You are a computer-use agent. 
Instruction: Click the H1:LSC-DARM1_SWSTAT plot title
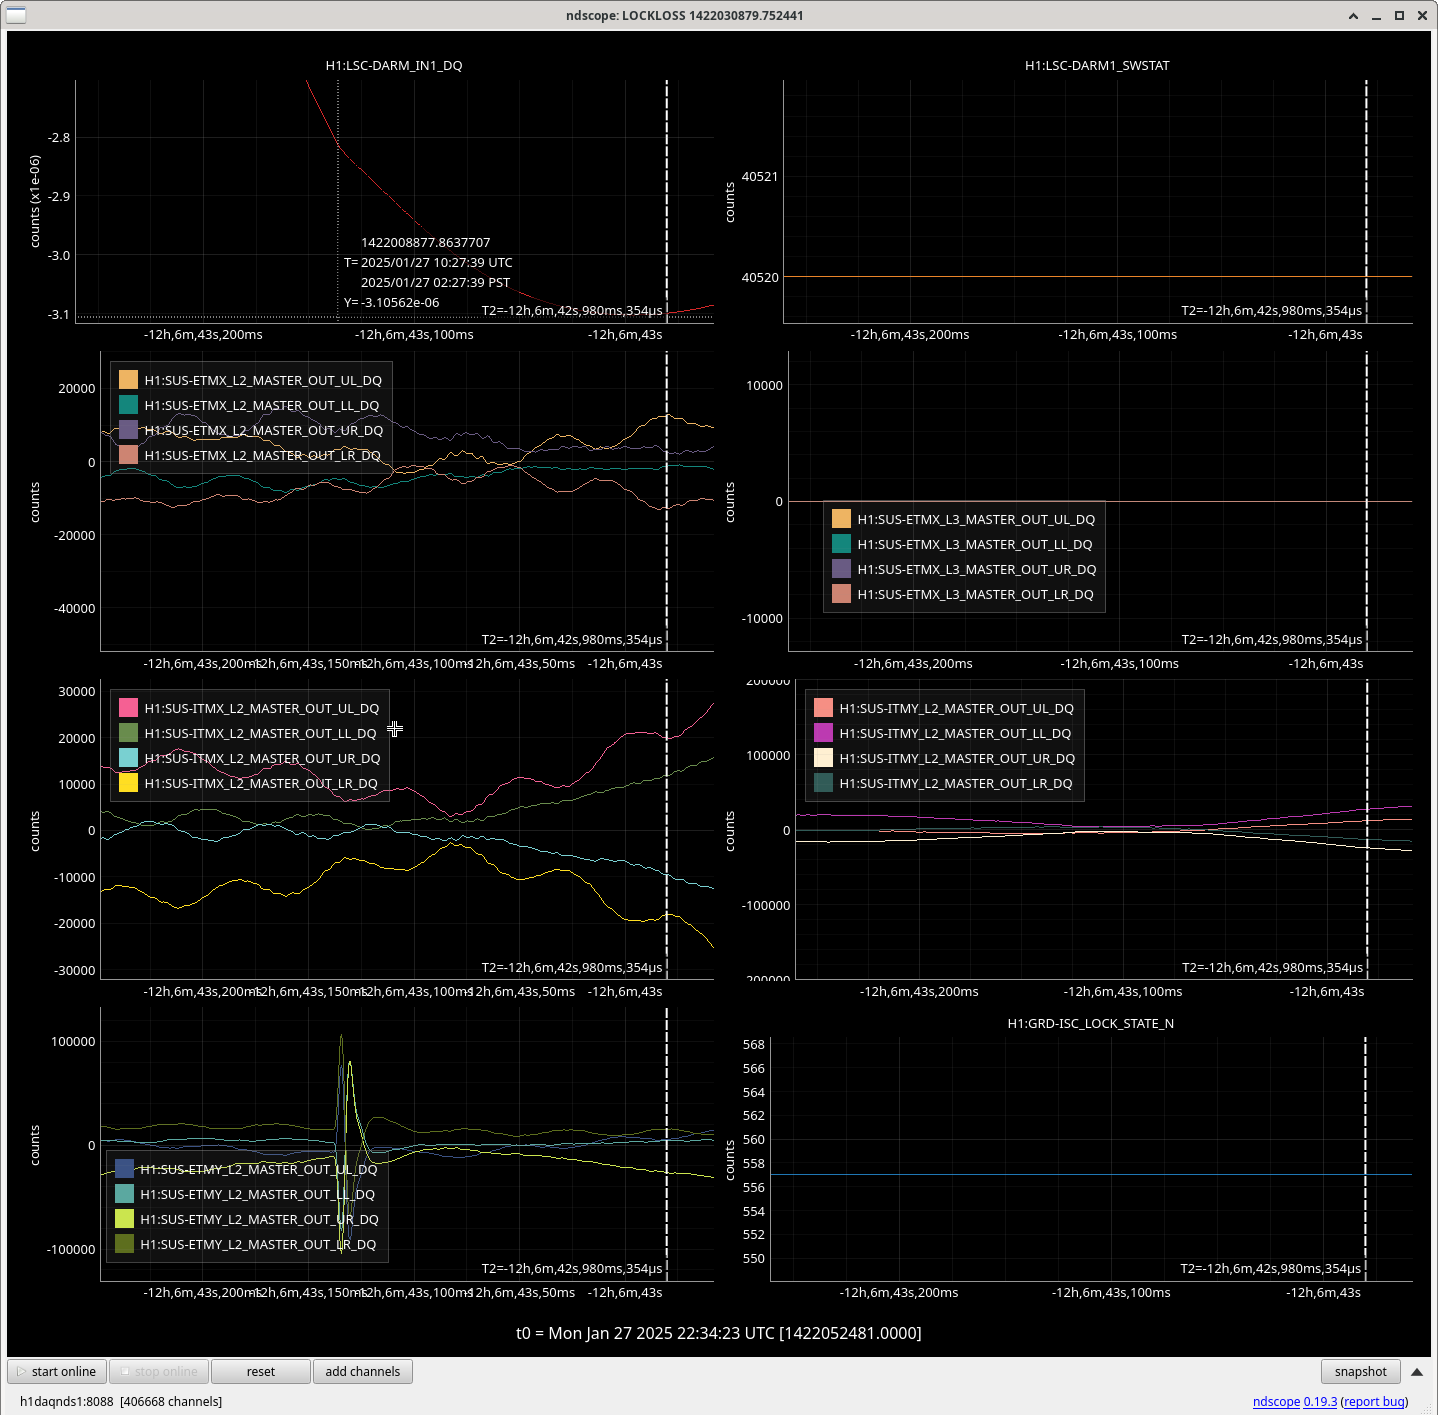coord(1097,65)
